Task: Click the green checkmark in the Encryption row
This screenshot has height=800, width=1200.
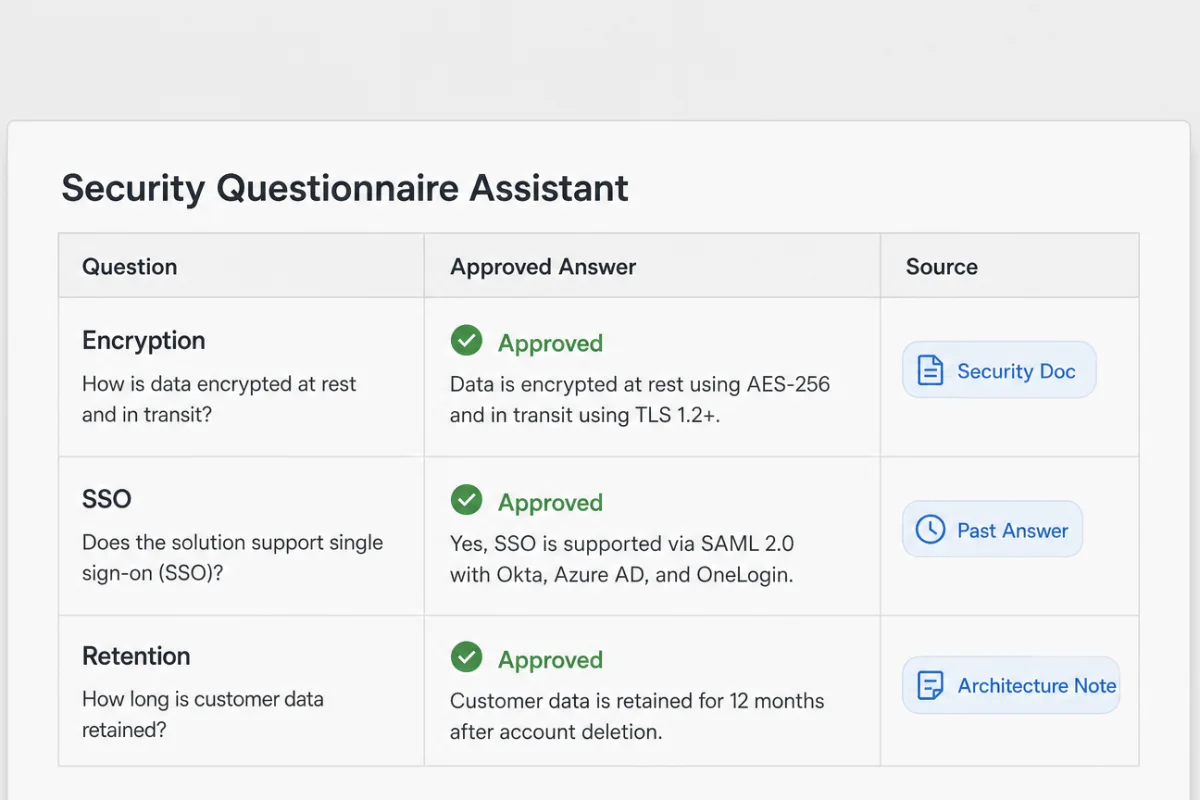Action: 466,341
